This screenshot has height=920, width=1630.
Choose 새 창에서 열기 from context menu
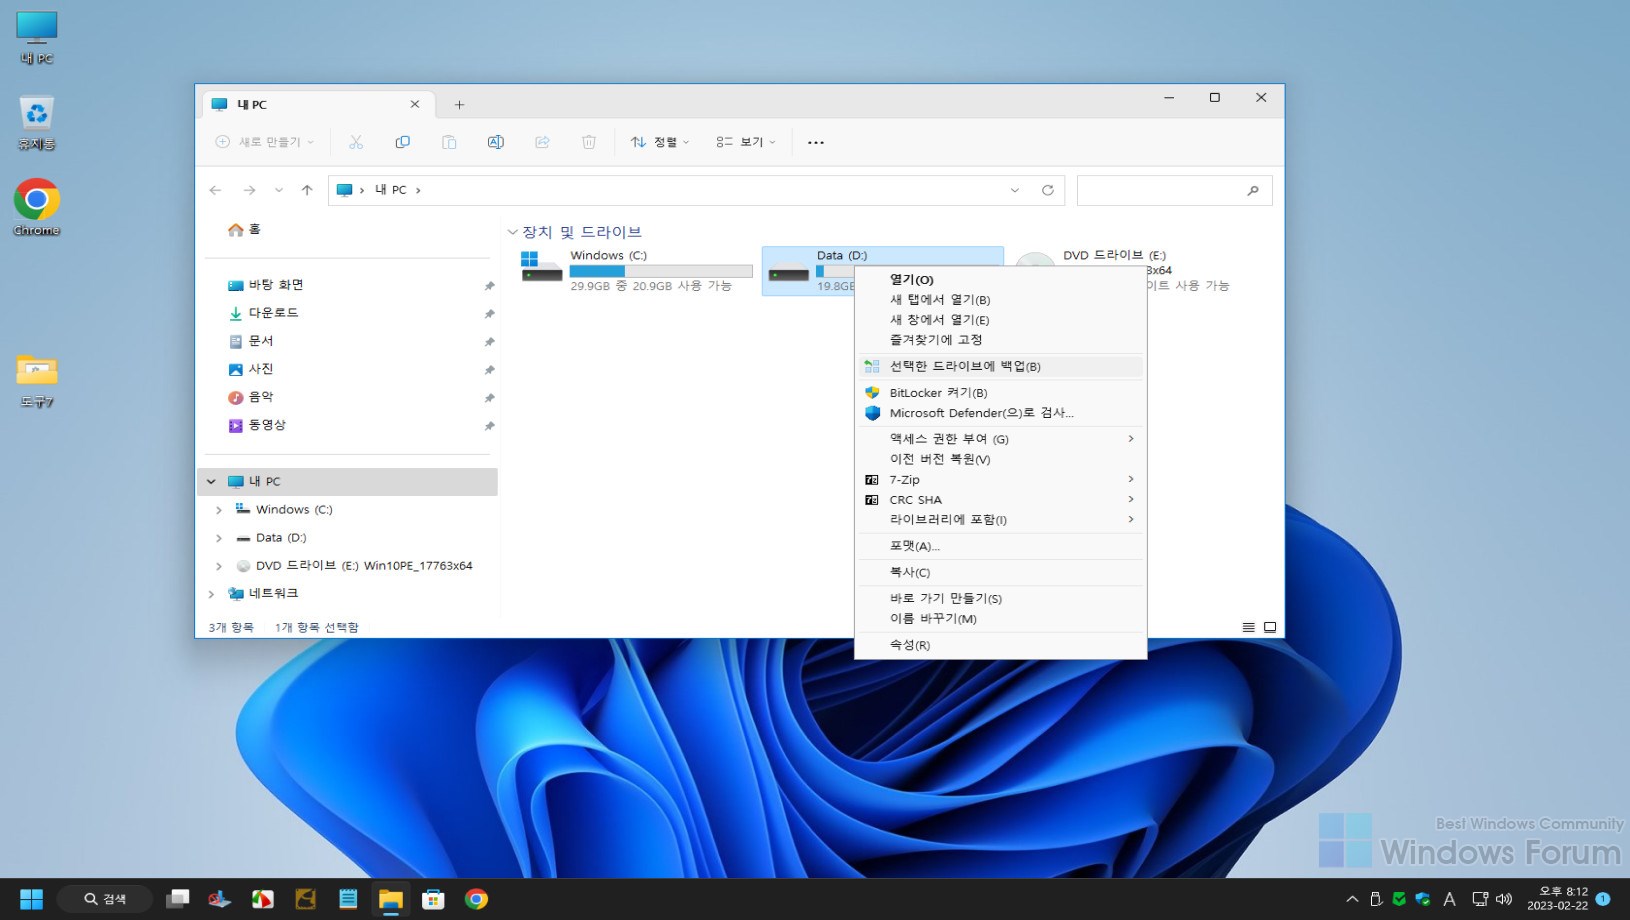point(1000,320)
